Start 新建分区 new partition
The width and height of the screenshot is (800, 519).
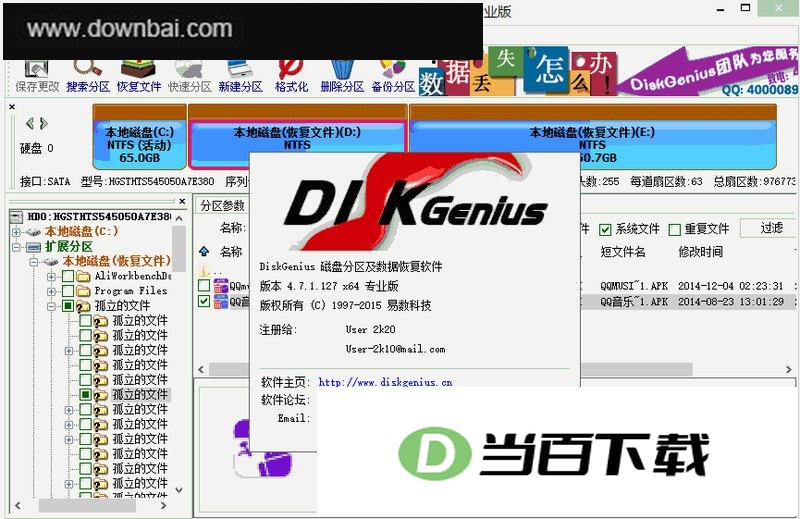tap(240, 77)
